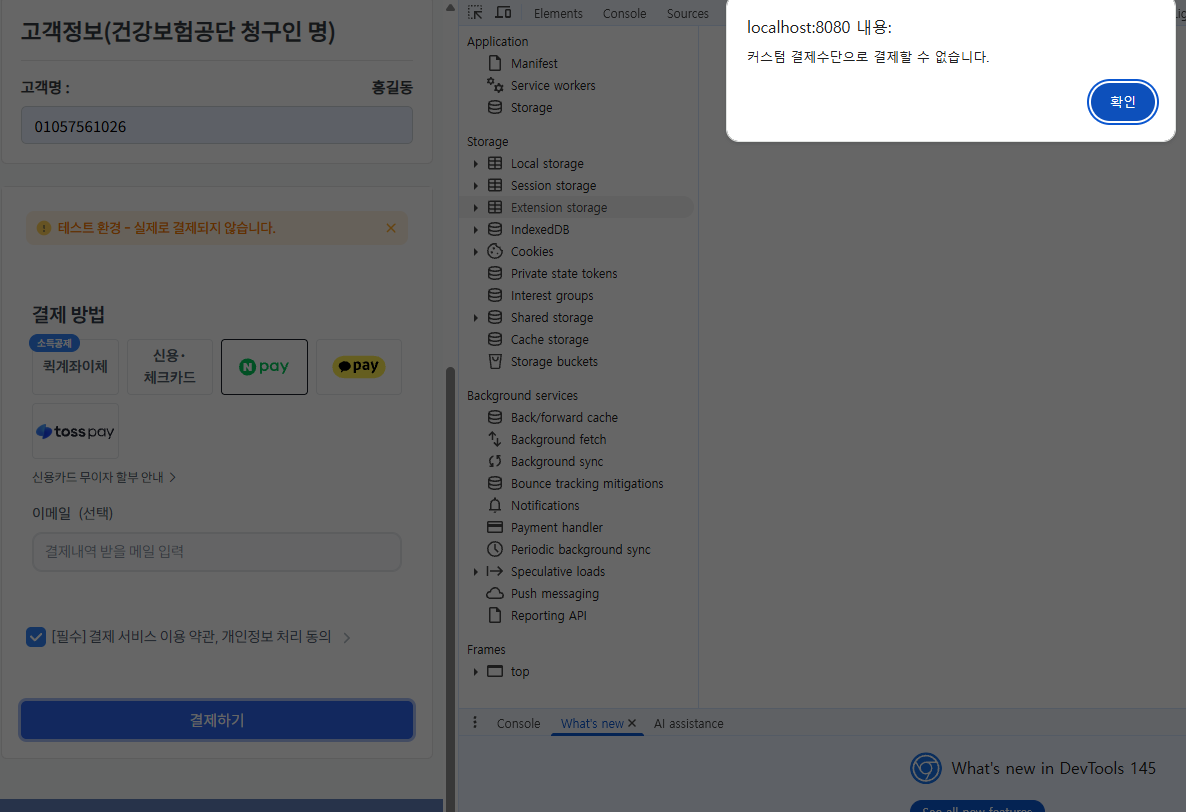Viewport: 1186px width, 812px height.
Task: Expand the top frame tree arrow
Action: click(x=476, y=671)
